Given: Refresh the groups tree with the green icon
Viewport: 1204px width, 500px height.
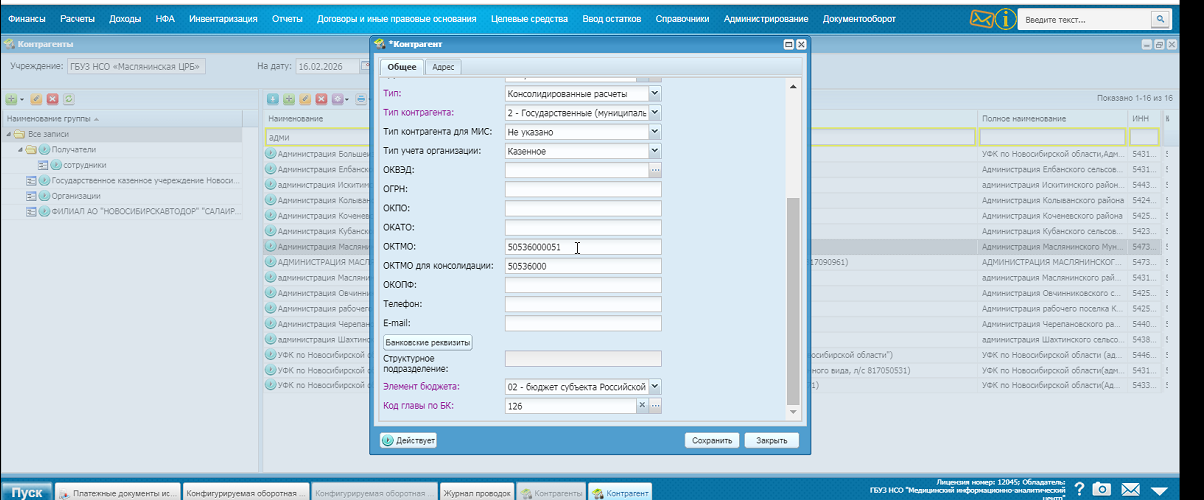Looking at the screenshot, I should coord(69,99).
